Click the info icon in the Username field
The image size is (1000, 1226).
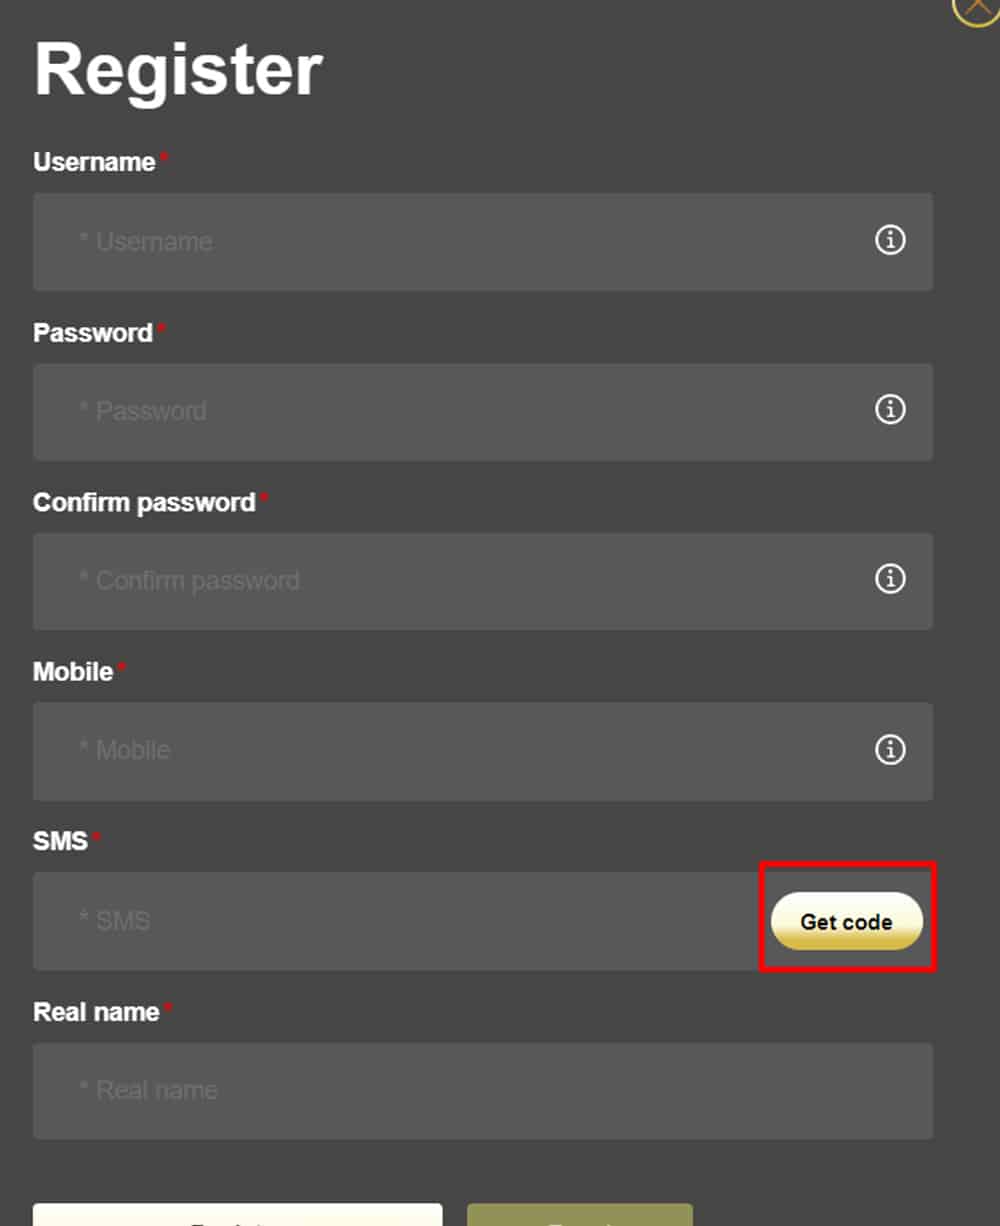[x=890, y=240]
